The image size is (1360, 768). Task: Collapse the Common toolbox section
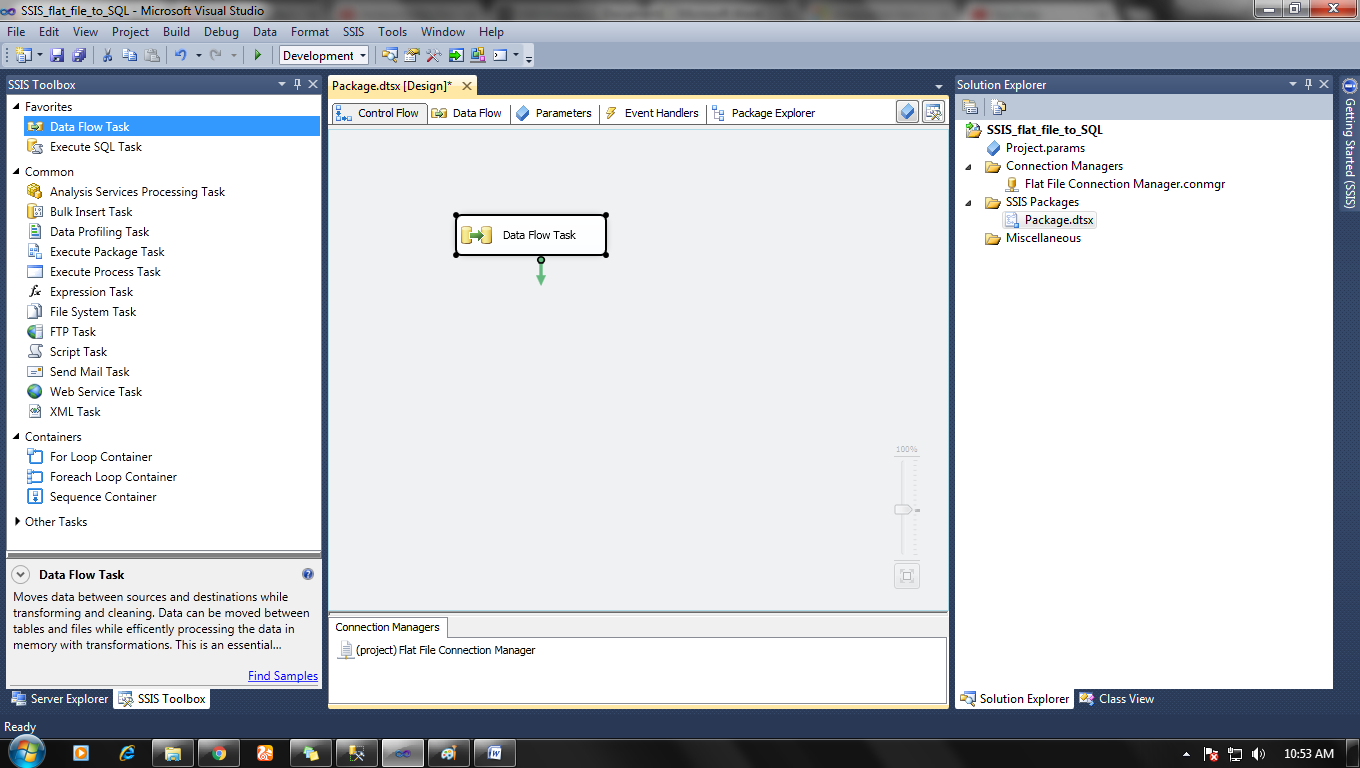(x=17, y=172)
